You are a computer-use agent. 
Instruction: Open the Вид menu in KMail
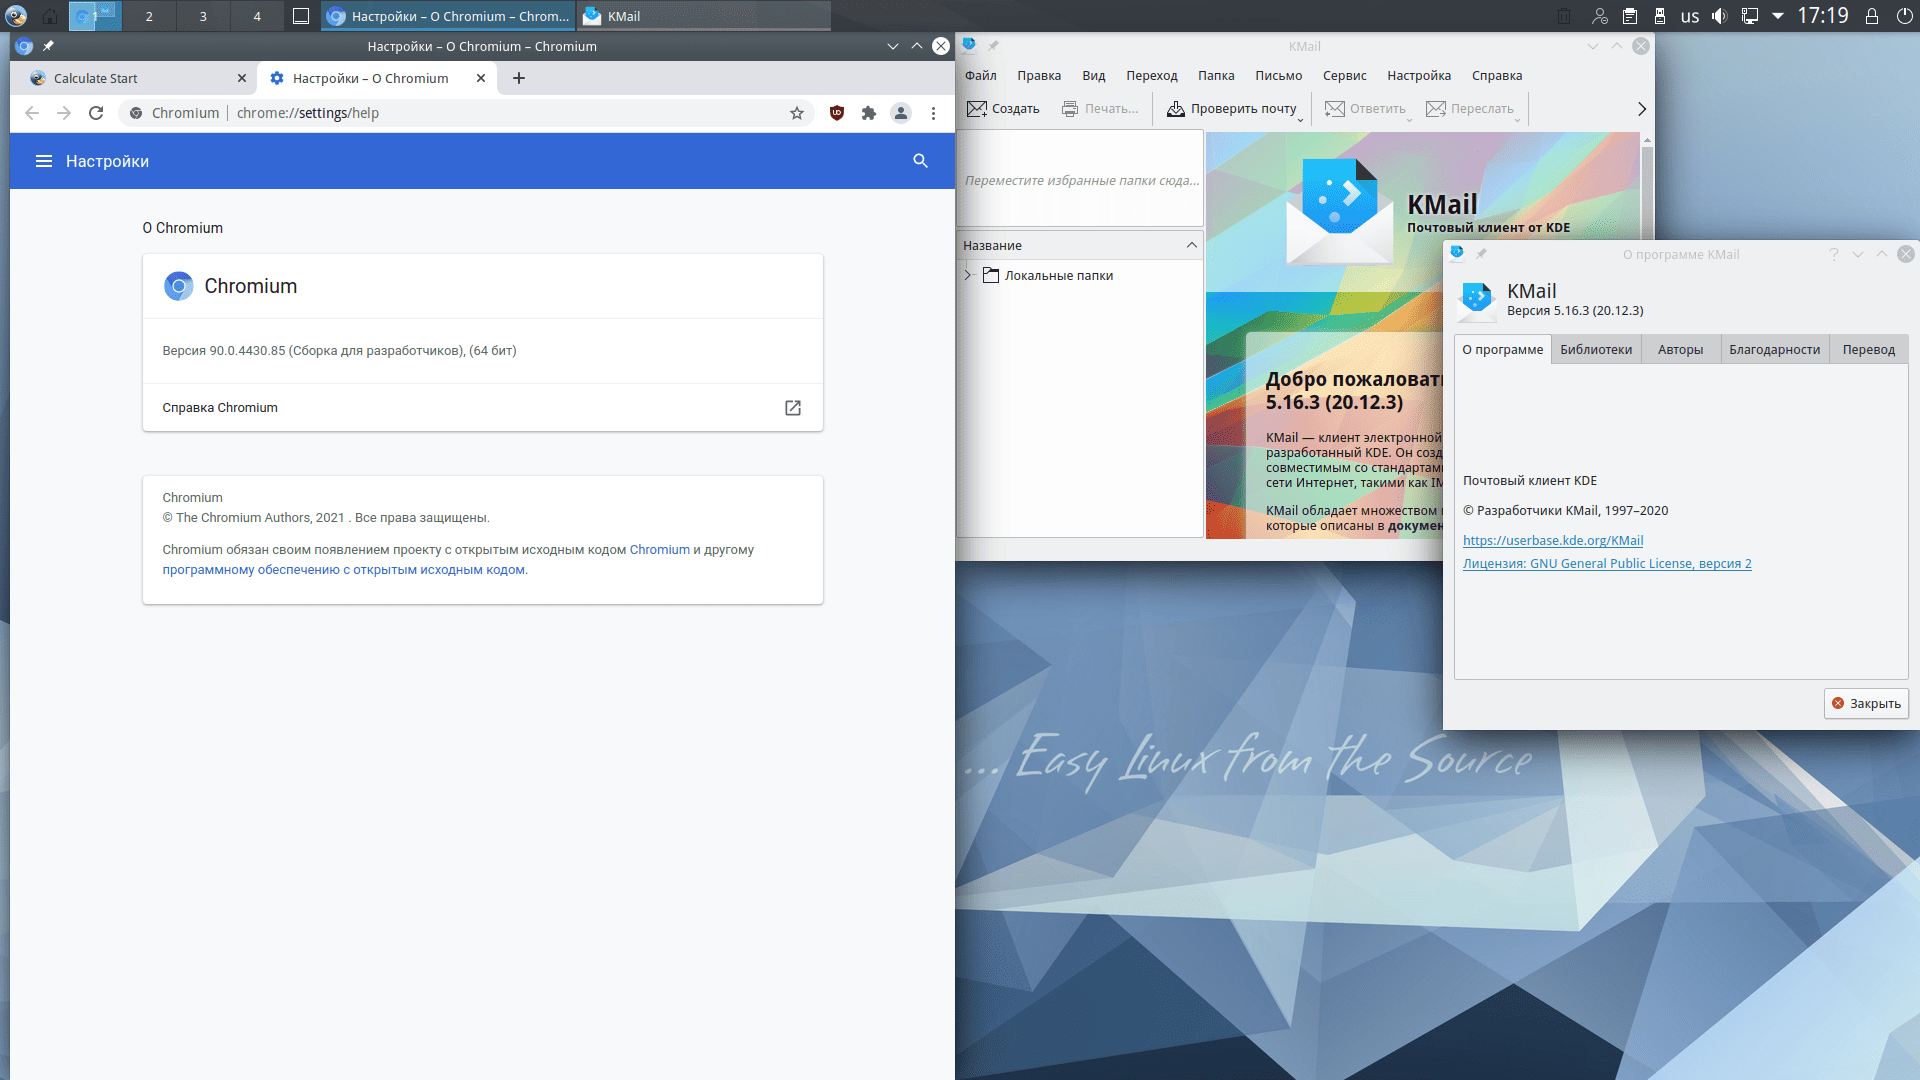[1094, 76]
